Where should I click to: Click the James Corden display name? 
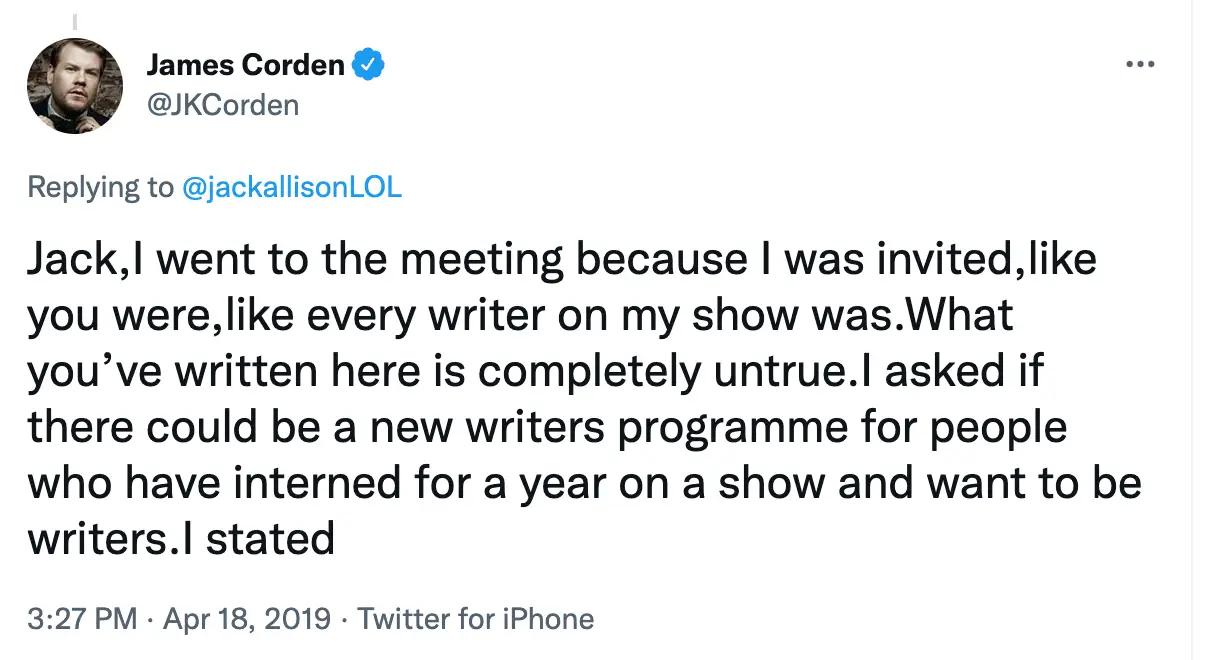coord(245,64)
